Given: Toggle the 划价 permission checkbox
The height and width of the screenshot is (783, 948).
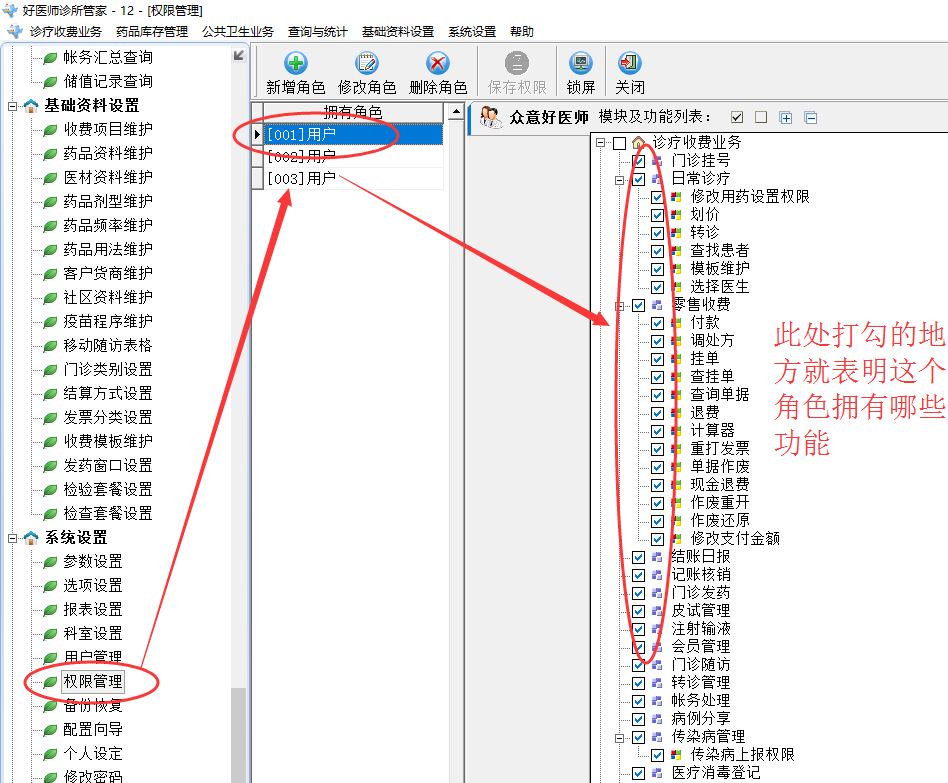Looking at the screenshot, I should pyautogui.click(x=657, y=215).
